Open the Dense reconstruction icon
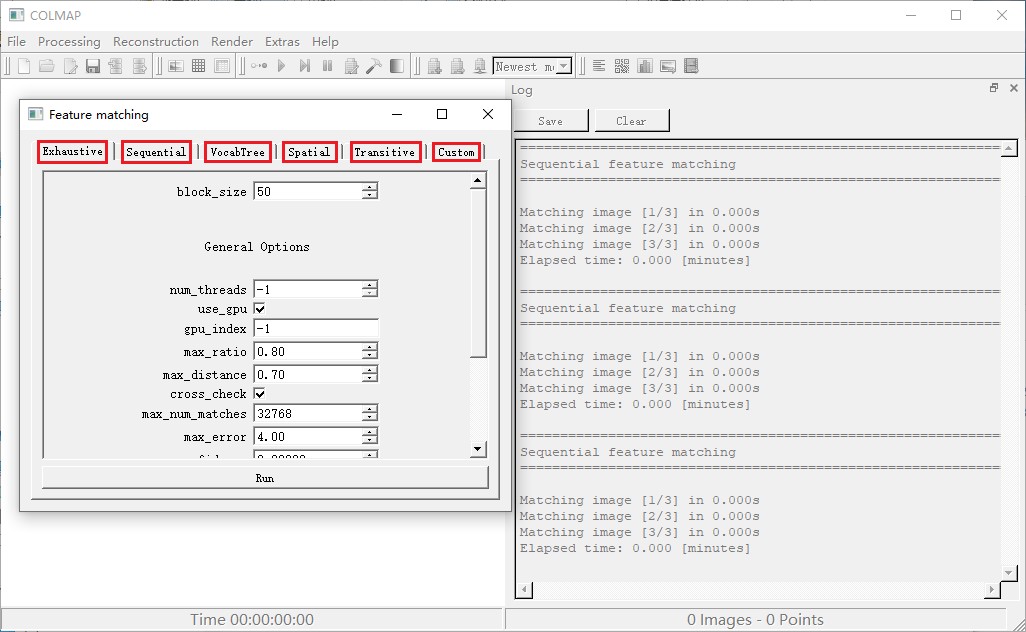 click(x=397, y=66)
